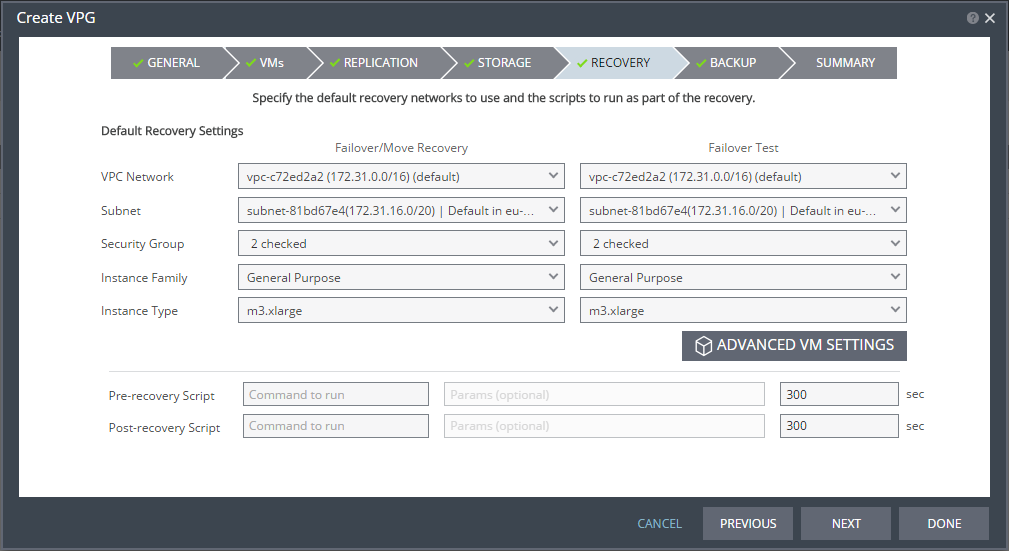Click the green checkmark on STORAGE step
Screen dimensions: 1009x551
click(468, 63)
